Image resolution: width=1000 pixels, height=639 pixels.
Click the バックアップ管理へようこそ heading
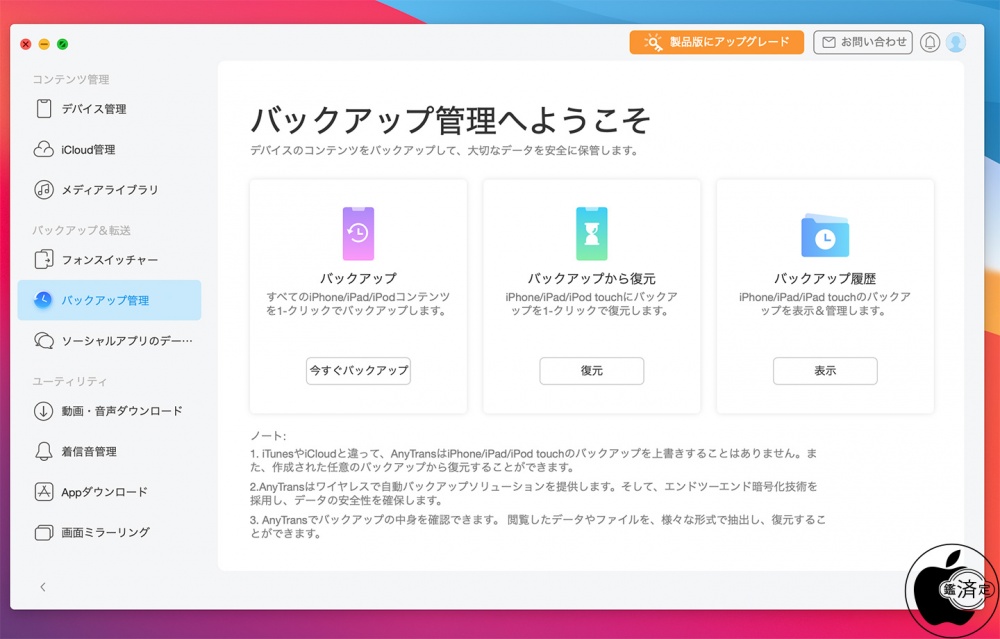(x=450, y=120)
